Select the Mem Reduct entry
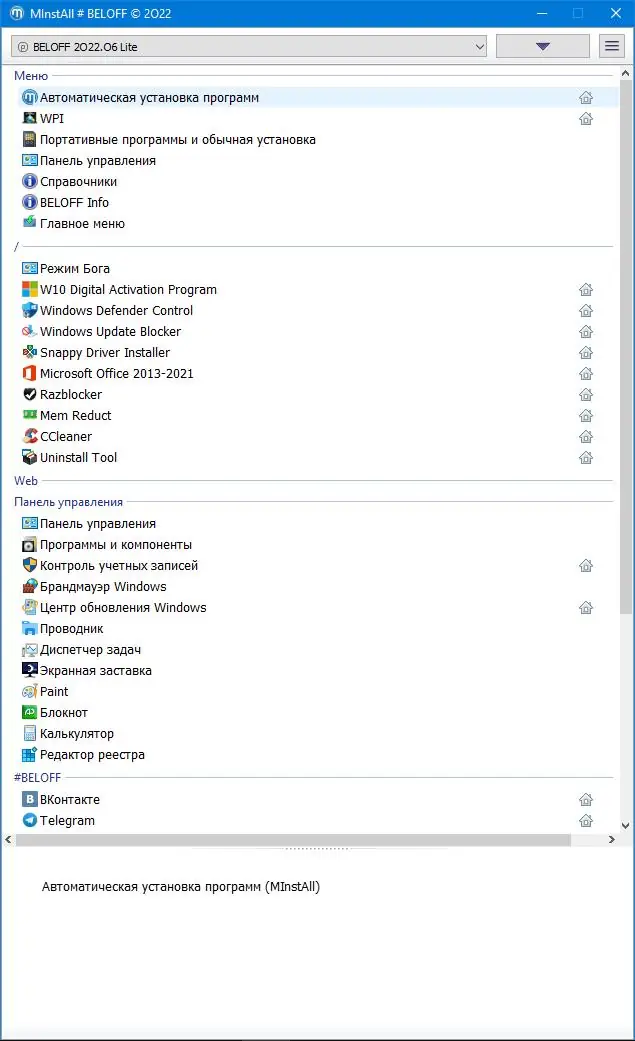Screen dimensions: 635x1041 [76, 415]
